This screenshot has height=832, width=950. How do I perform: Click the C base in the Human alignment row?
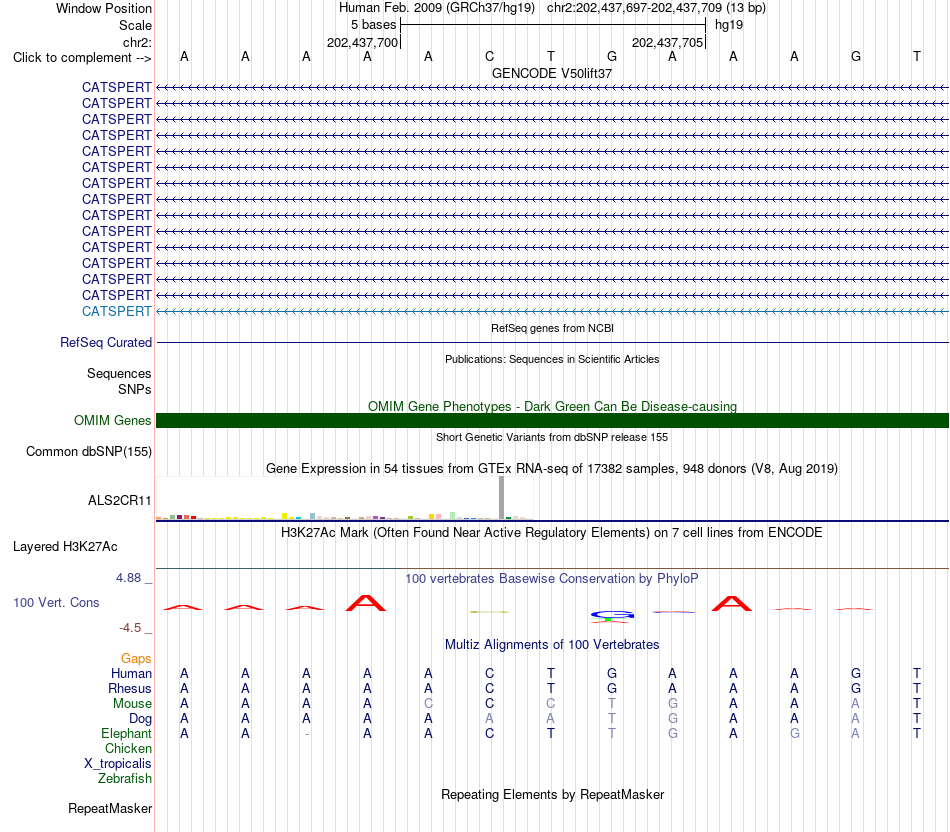490,673
